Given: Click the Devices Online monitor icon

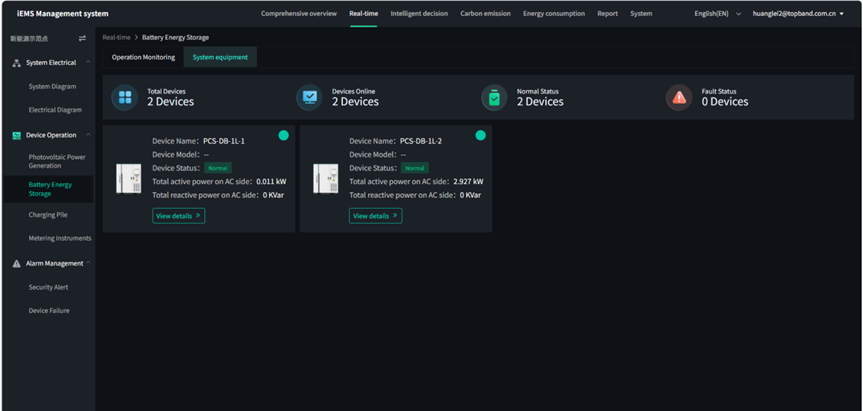Looking at the screenshot, I should coord(309,97).
